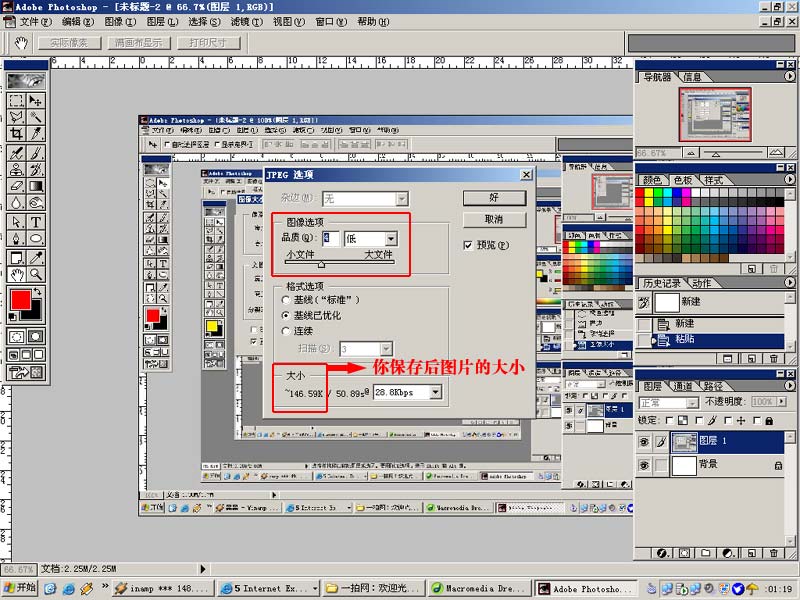
Task: Hide the 背景 layer using eye icon
Action: pos(644,465)
